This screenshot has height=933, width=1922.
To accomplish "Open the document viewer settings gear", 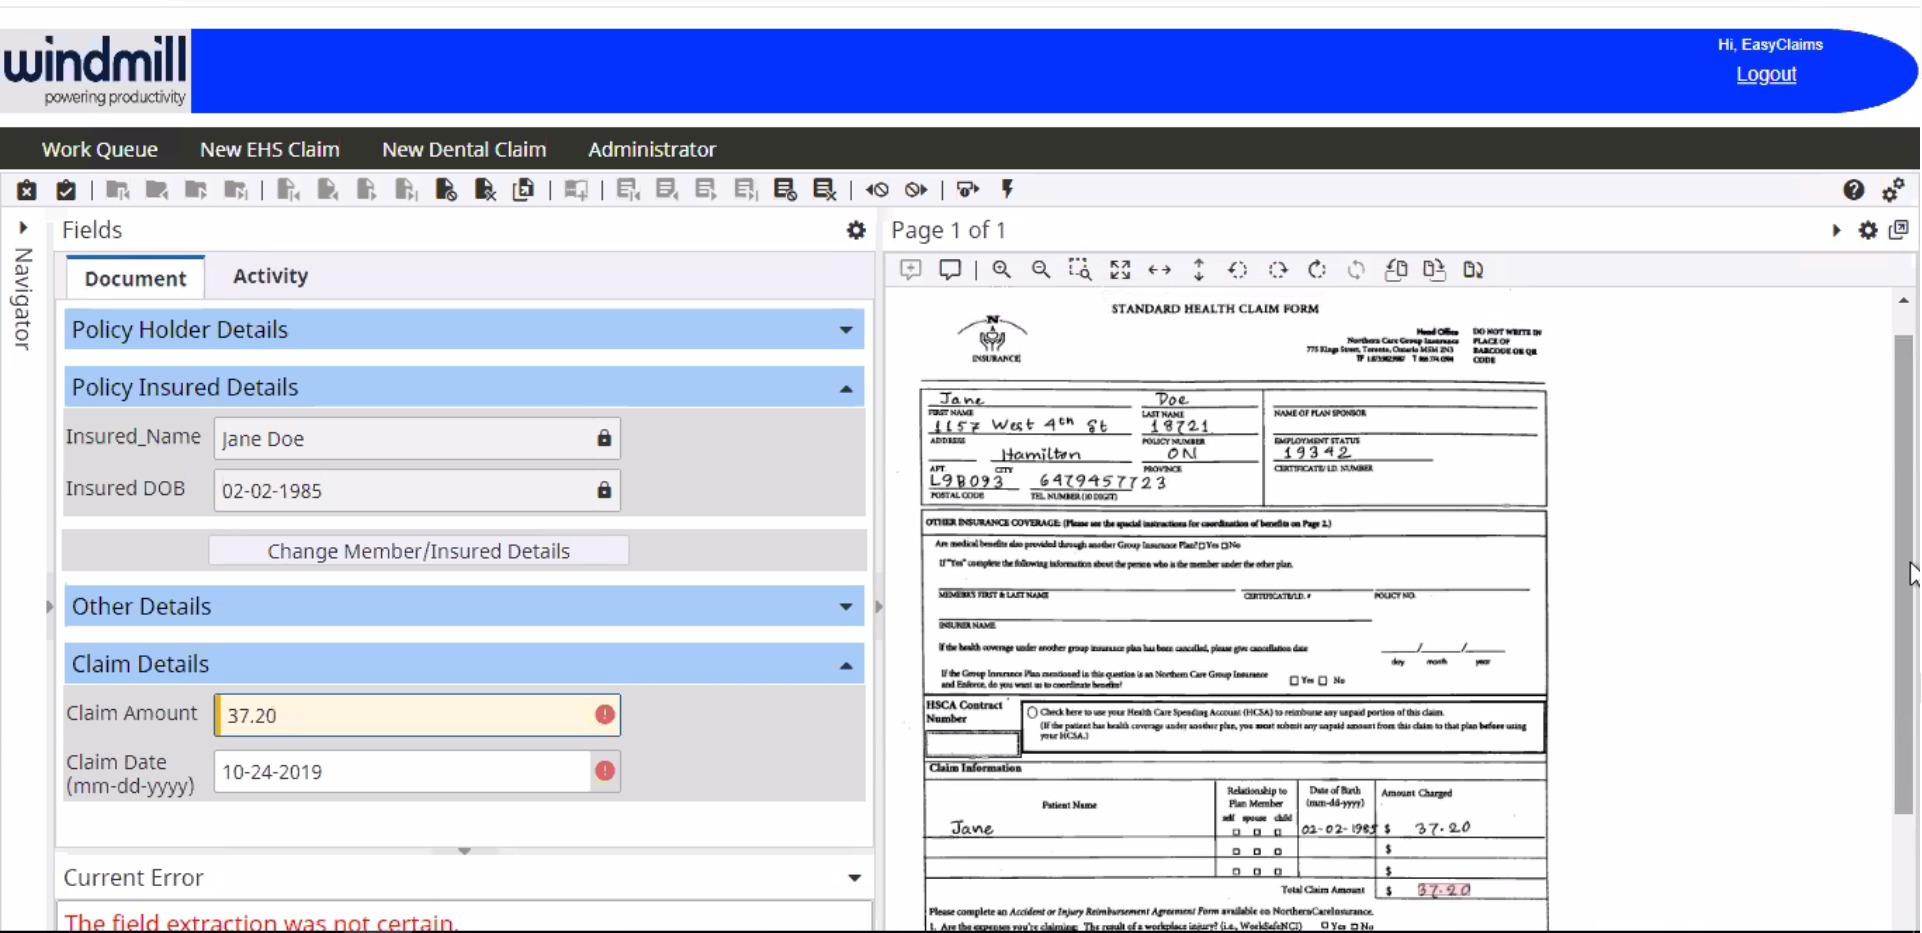I will point(1868,231).
